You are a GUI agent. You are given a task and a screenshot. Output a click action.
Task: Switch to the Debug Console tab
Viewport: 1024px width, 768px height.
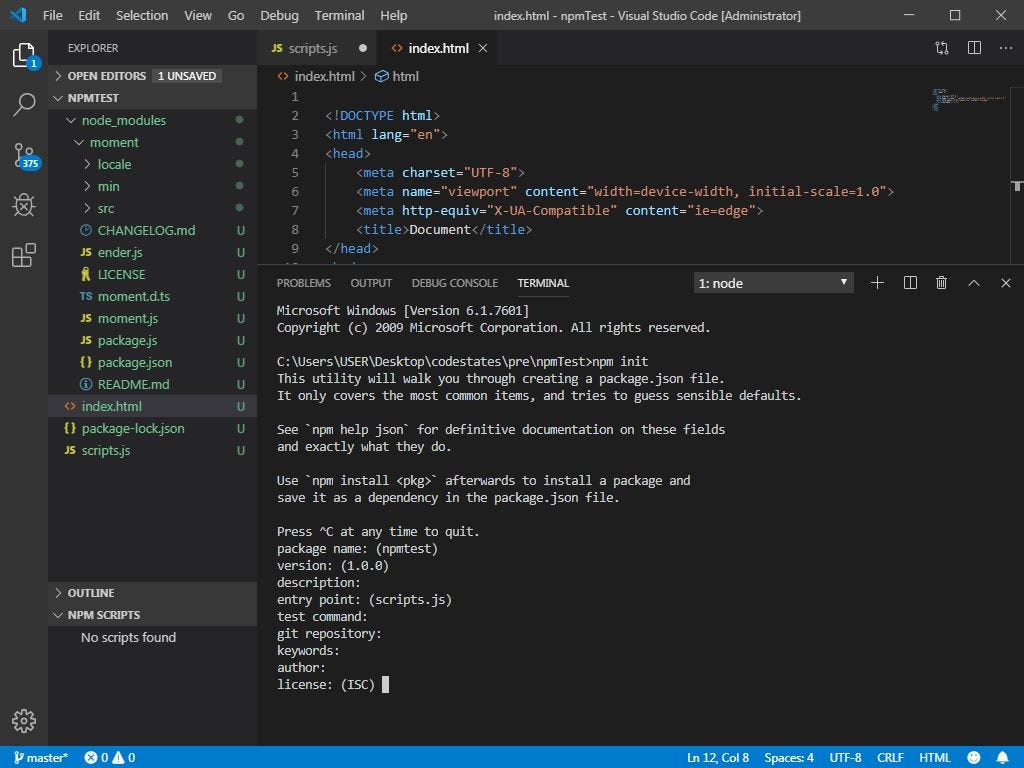point(455,283)
